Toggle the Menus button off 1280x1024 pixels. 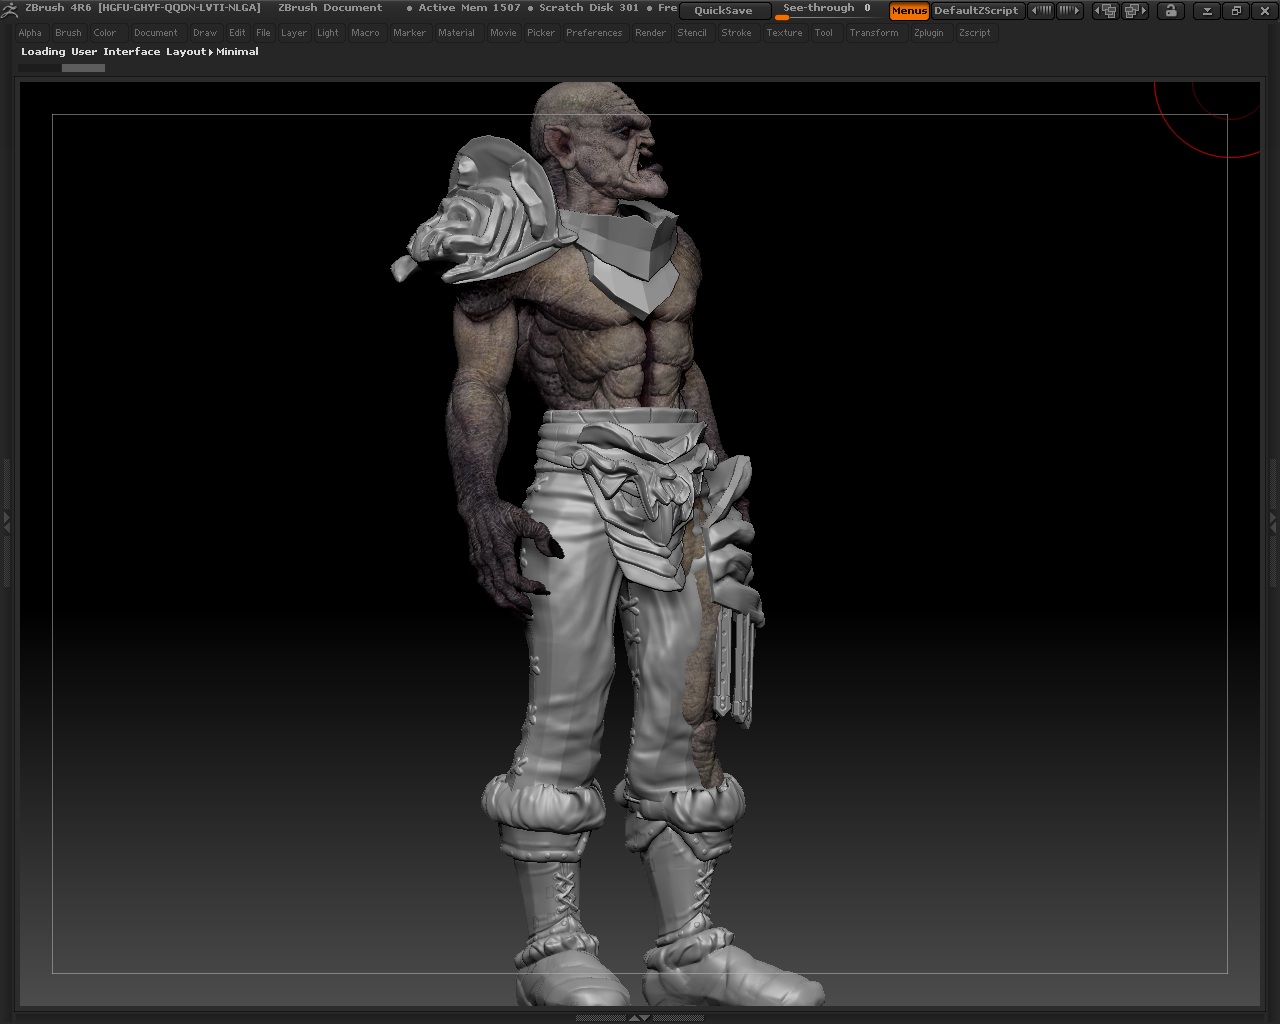click(909, 11)
